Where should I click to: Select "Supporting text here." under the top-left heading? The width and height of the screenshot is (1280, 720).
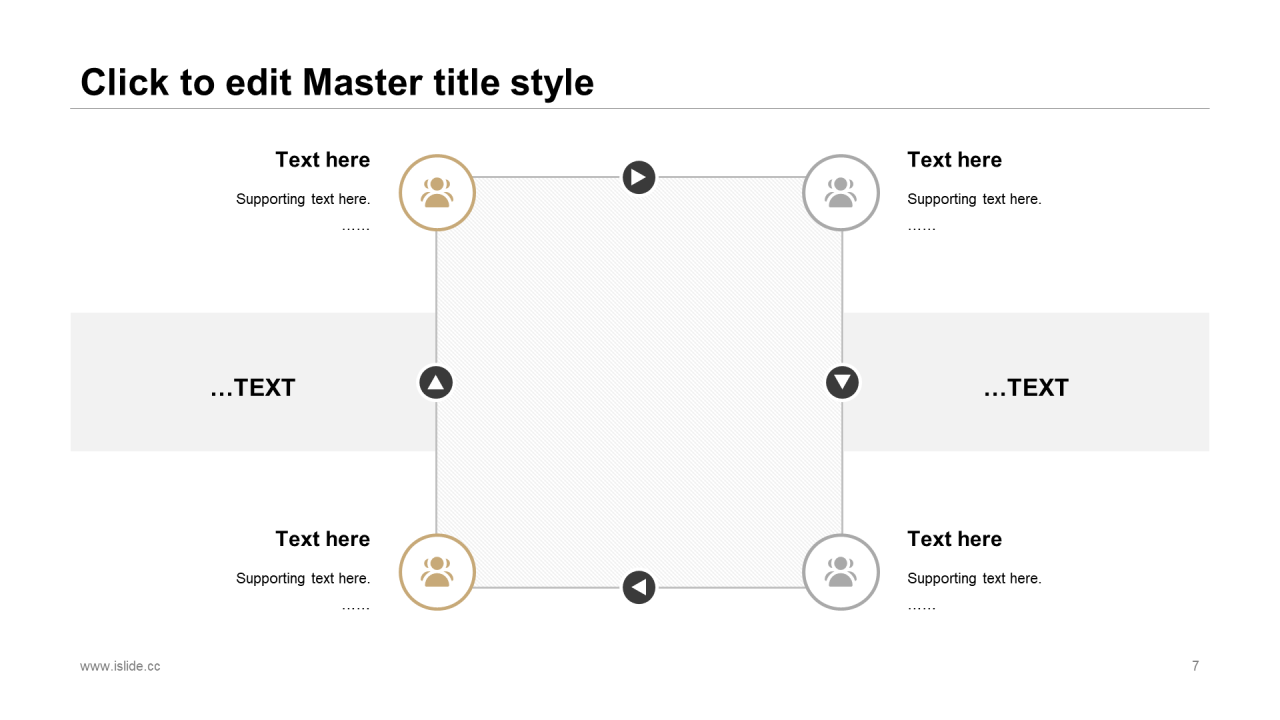303,199
